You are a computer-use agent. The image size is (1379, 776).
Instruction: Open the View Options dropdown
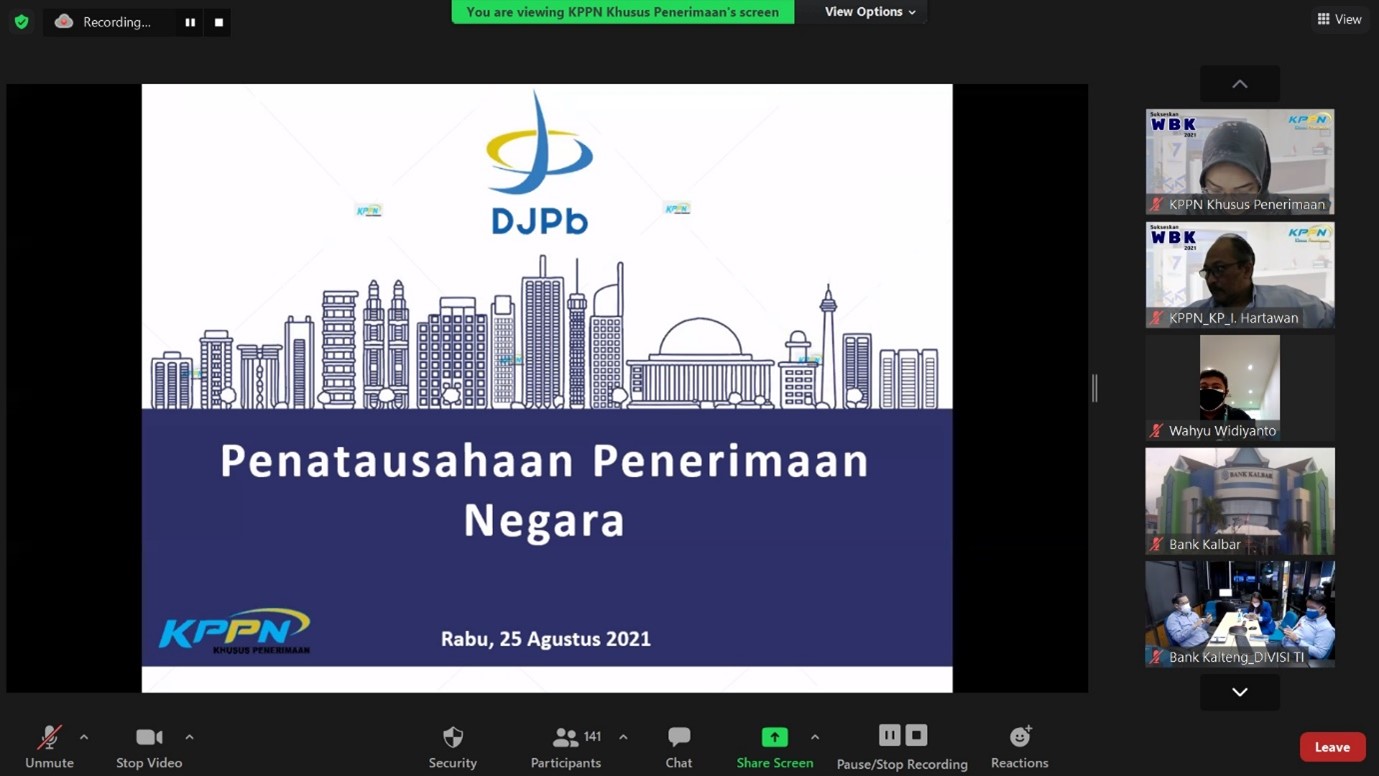coord(869,12)
